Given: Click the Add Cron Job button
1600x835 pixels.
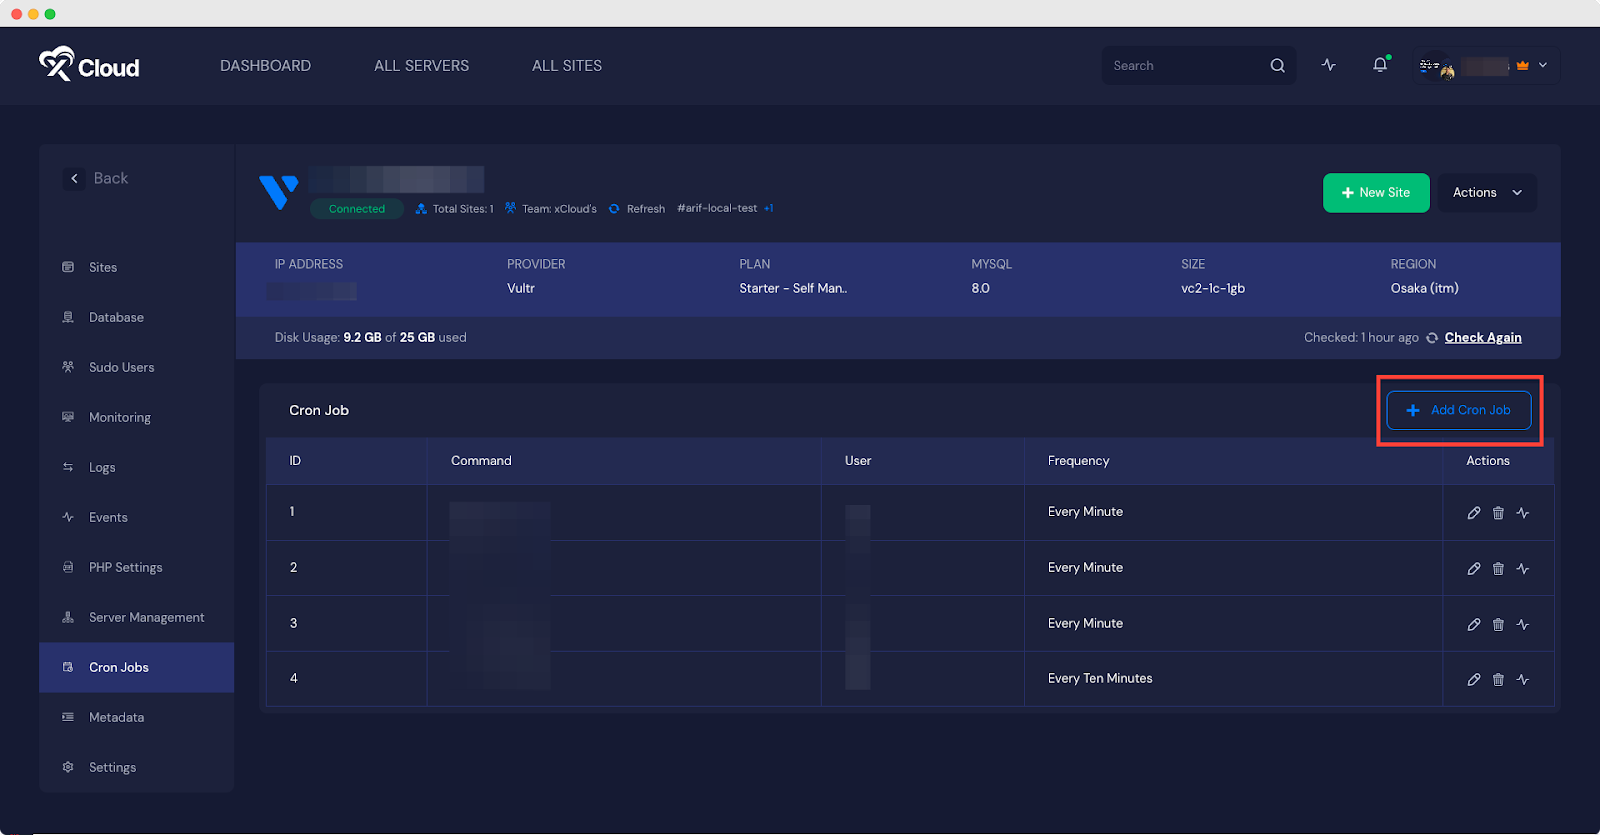Looking at the screenshot, I should [x=1458, y=410].
